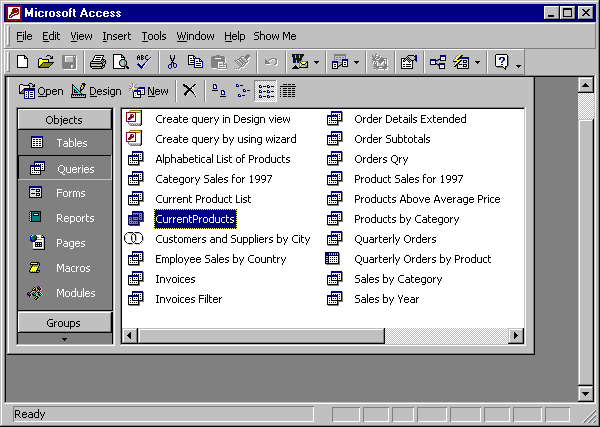The image size is (600, 427).
Task: Click the Analyze toolbar icon
Action: point(340,62)
